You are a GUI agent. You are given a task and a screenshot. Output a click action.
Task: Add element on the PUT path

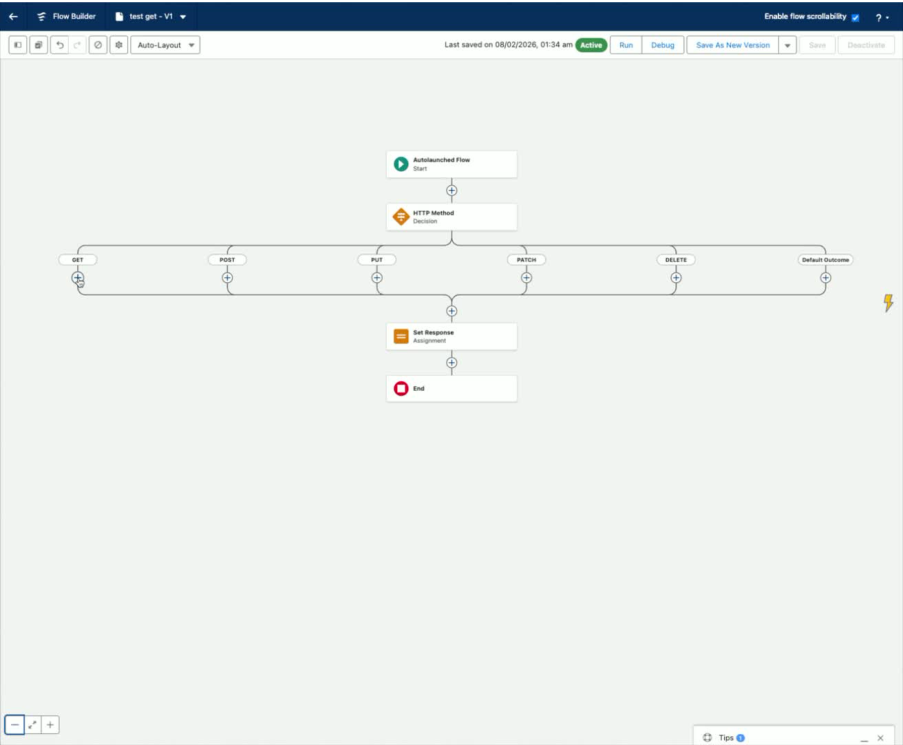pyautogui.click(x=377, y=278)
